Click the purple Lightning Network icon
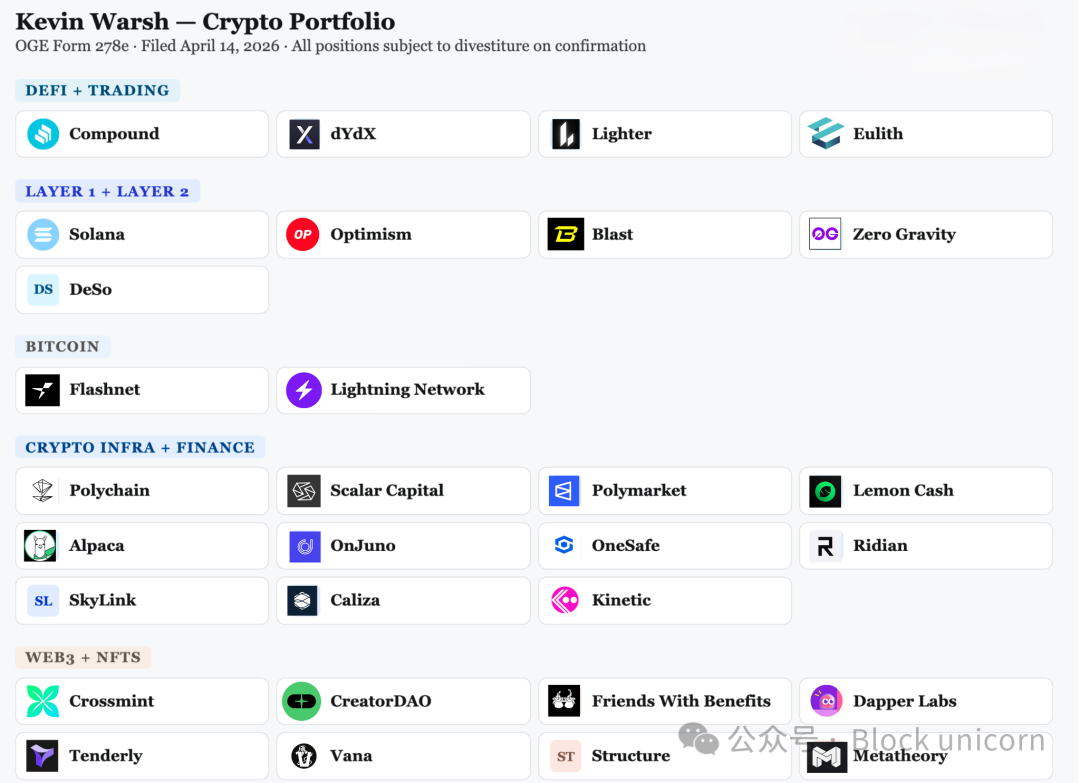Viewport: 1080px width, 783px height. click(304, 390)
